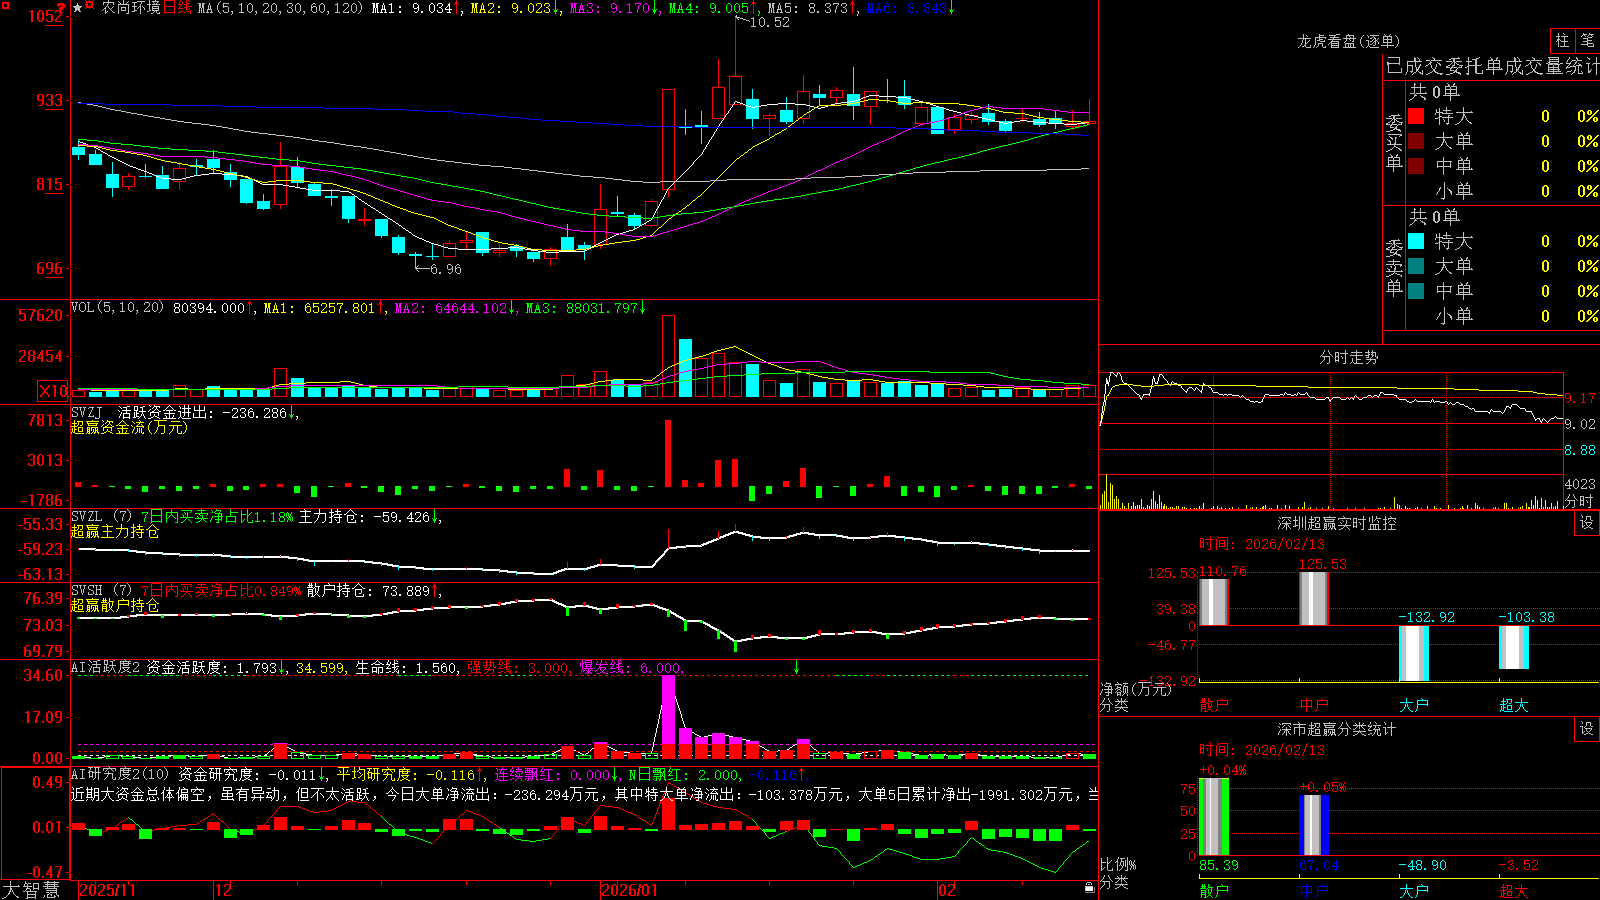
Task: Click the 10.52 high-price annotation
Action: (769, 22)
